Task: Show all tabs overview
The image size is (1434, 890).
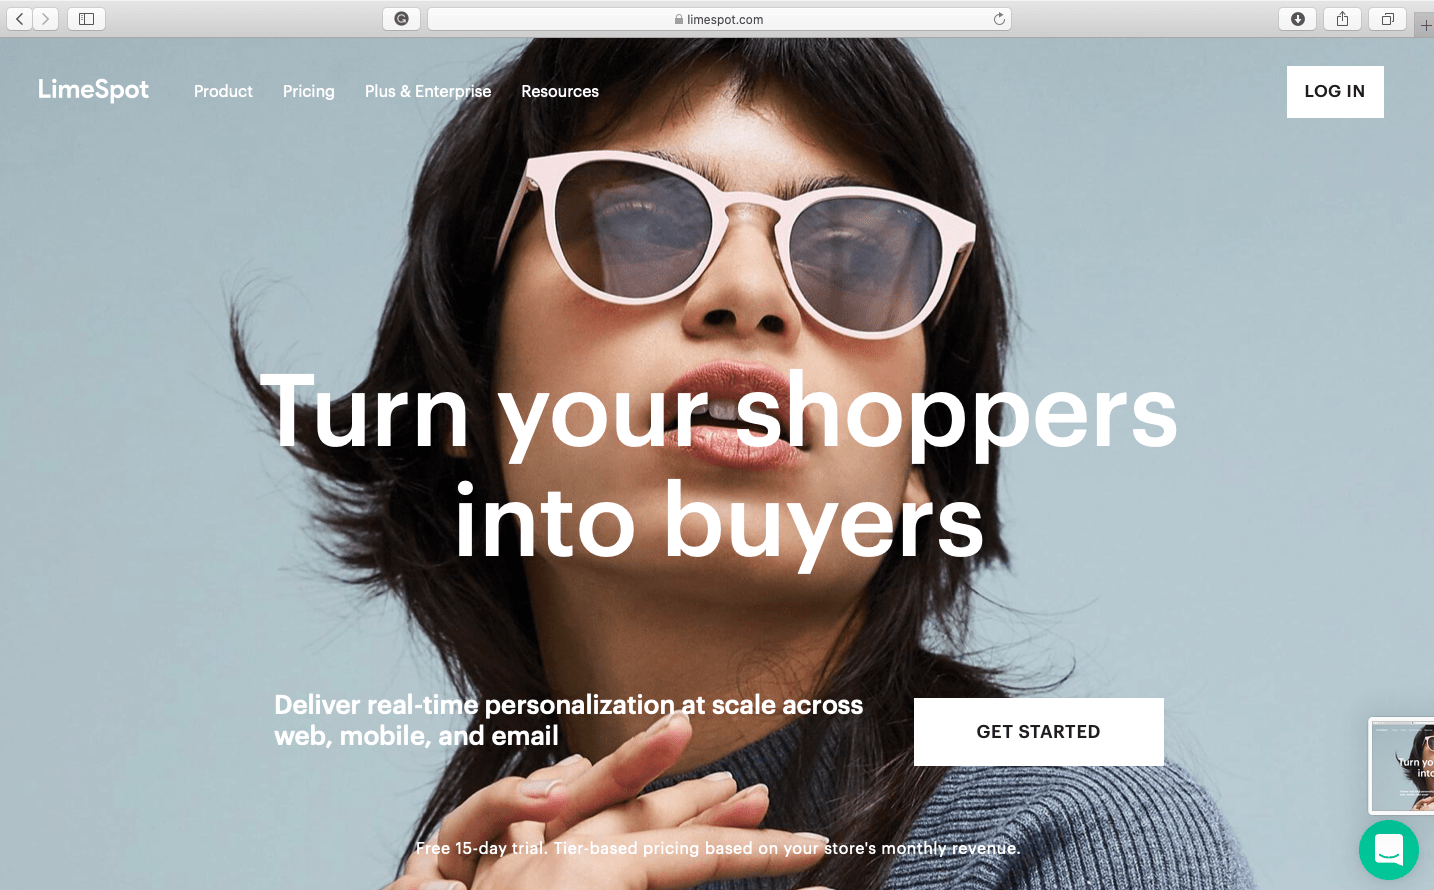Action: 1388,19
